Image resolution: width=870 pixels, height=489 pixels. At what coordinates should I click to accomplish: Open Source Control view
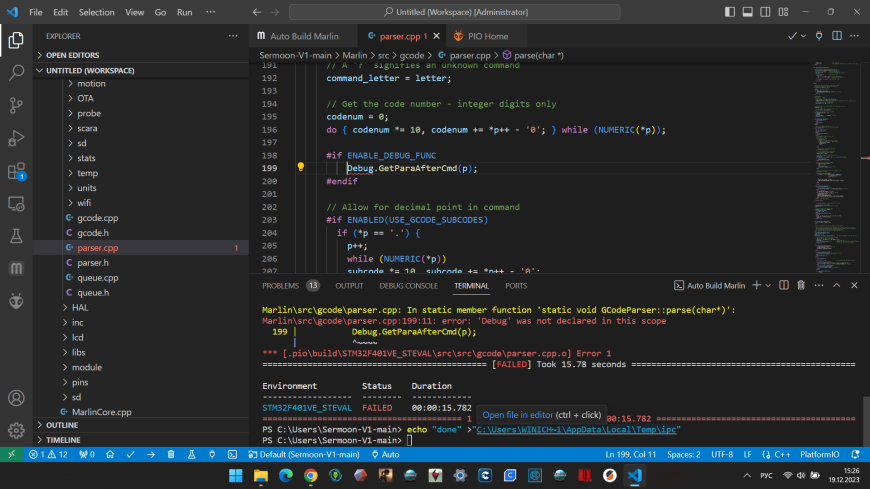click(x=16, y=105)
